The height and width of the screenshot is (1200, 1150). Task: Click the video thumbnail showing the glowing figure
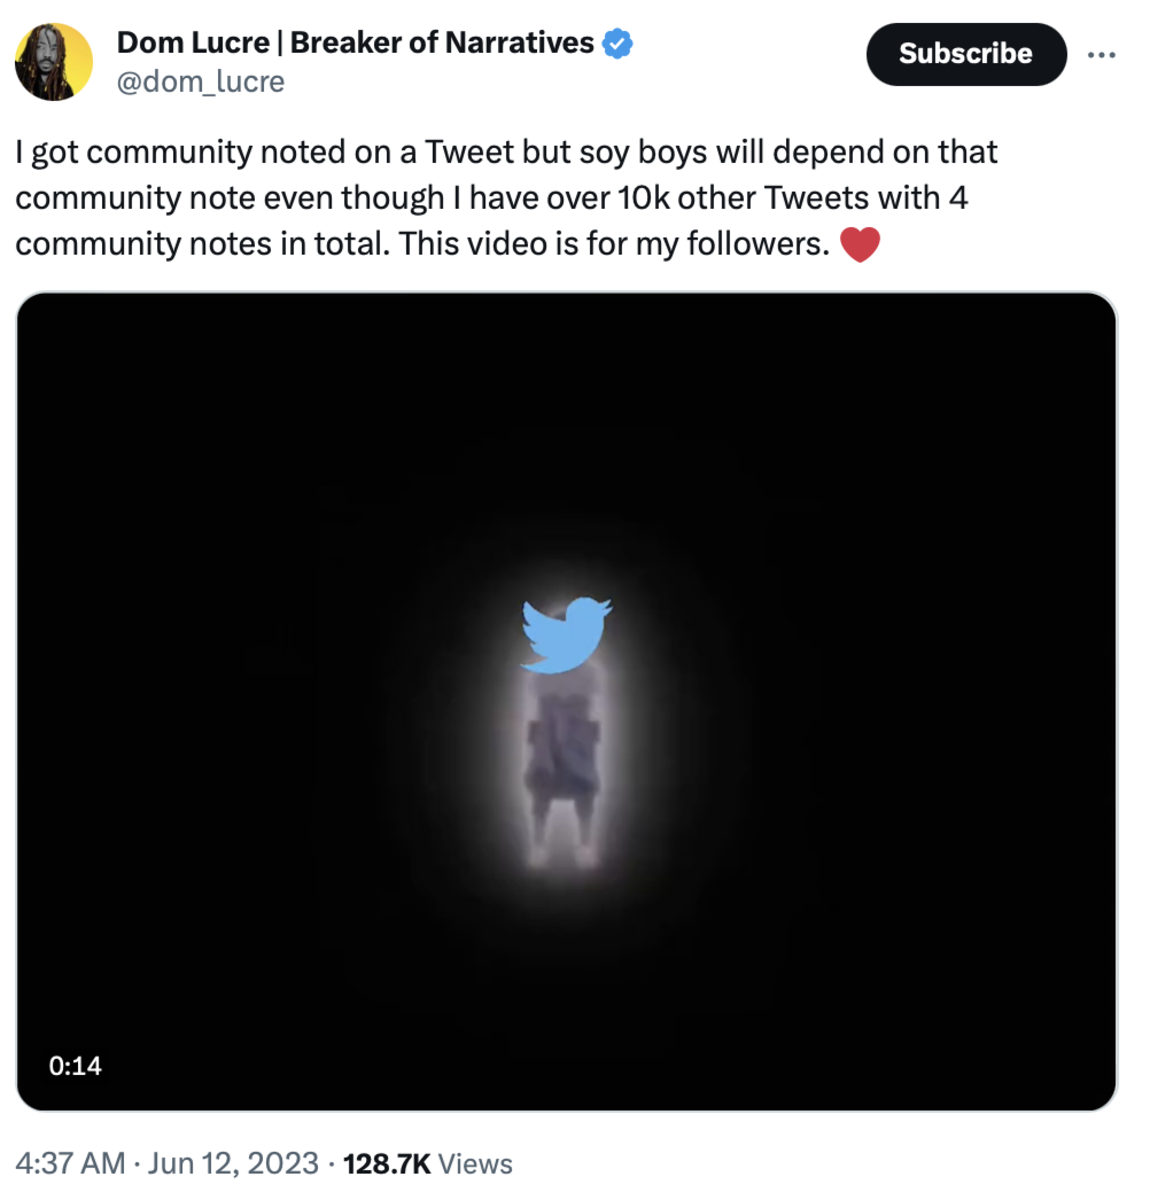pyautogui.click(x=568, y=700)
